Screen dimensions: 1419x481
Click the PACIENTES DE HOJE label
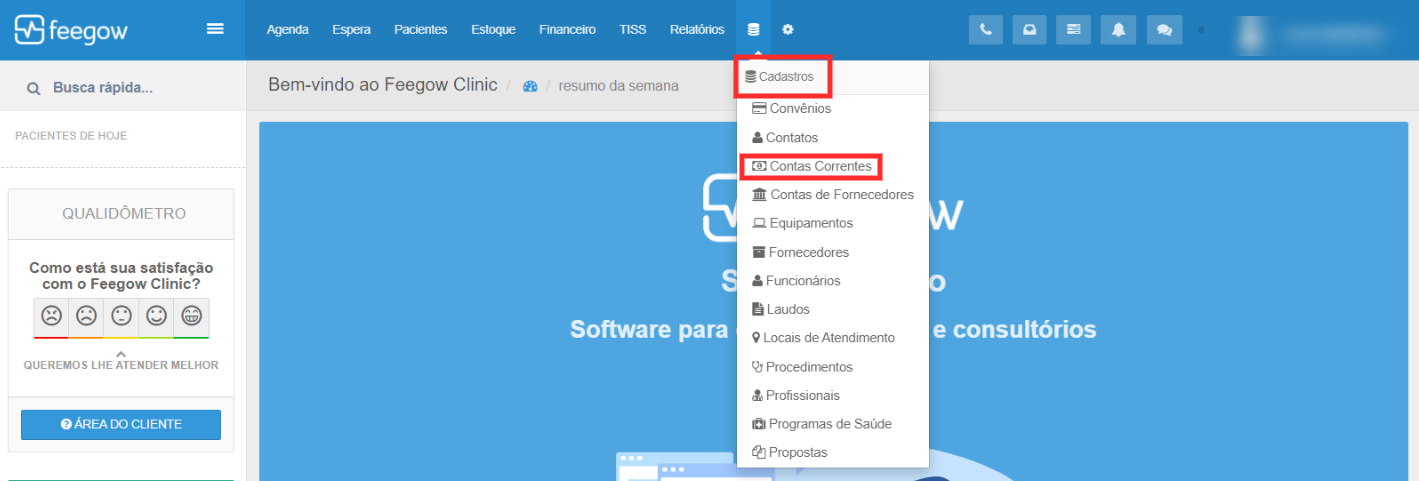71,136
